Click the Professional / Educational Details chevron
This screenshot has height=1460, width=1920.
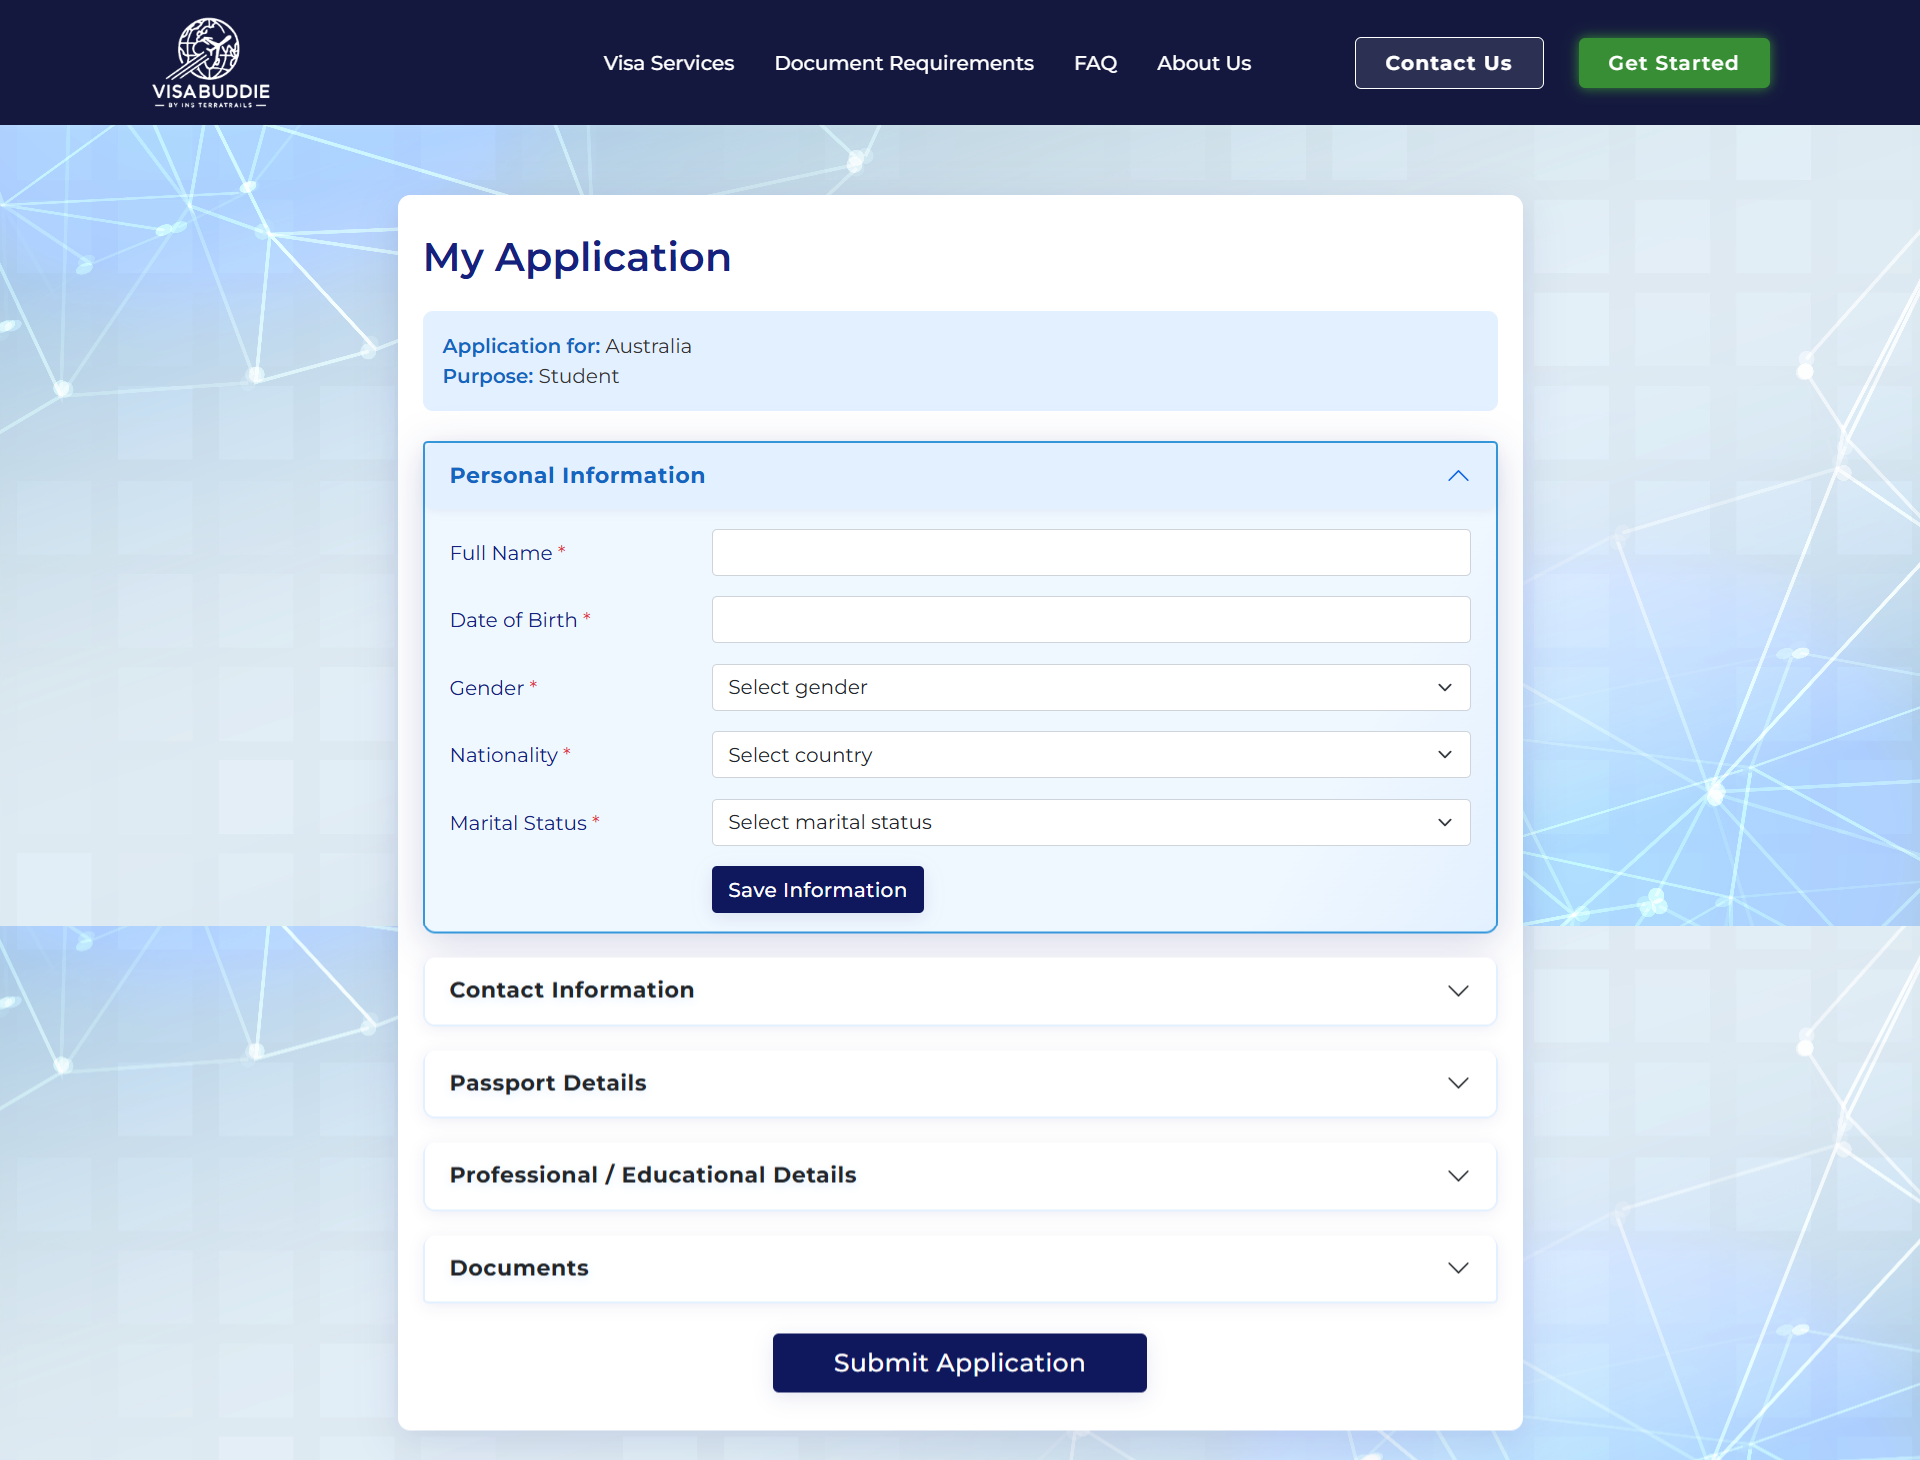1458,1175
